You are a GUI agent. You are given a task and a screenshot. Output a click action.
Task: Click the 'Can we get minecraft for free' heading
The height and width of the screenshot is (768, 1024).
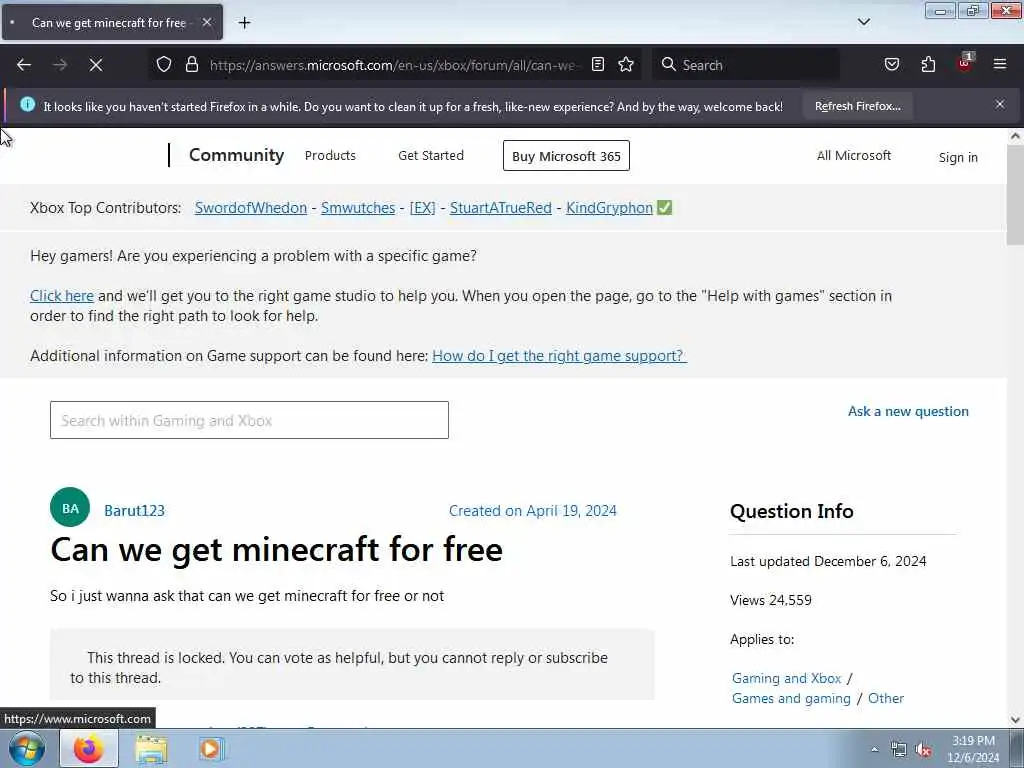[x=276, y=549]
